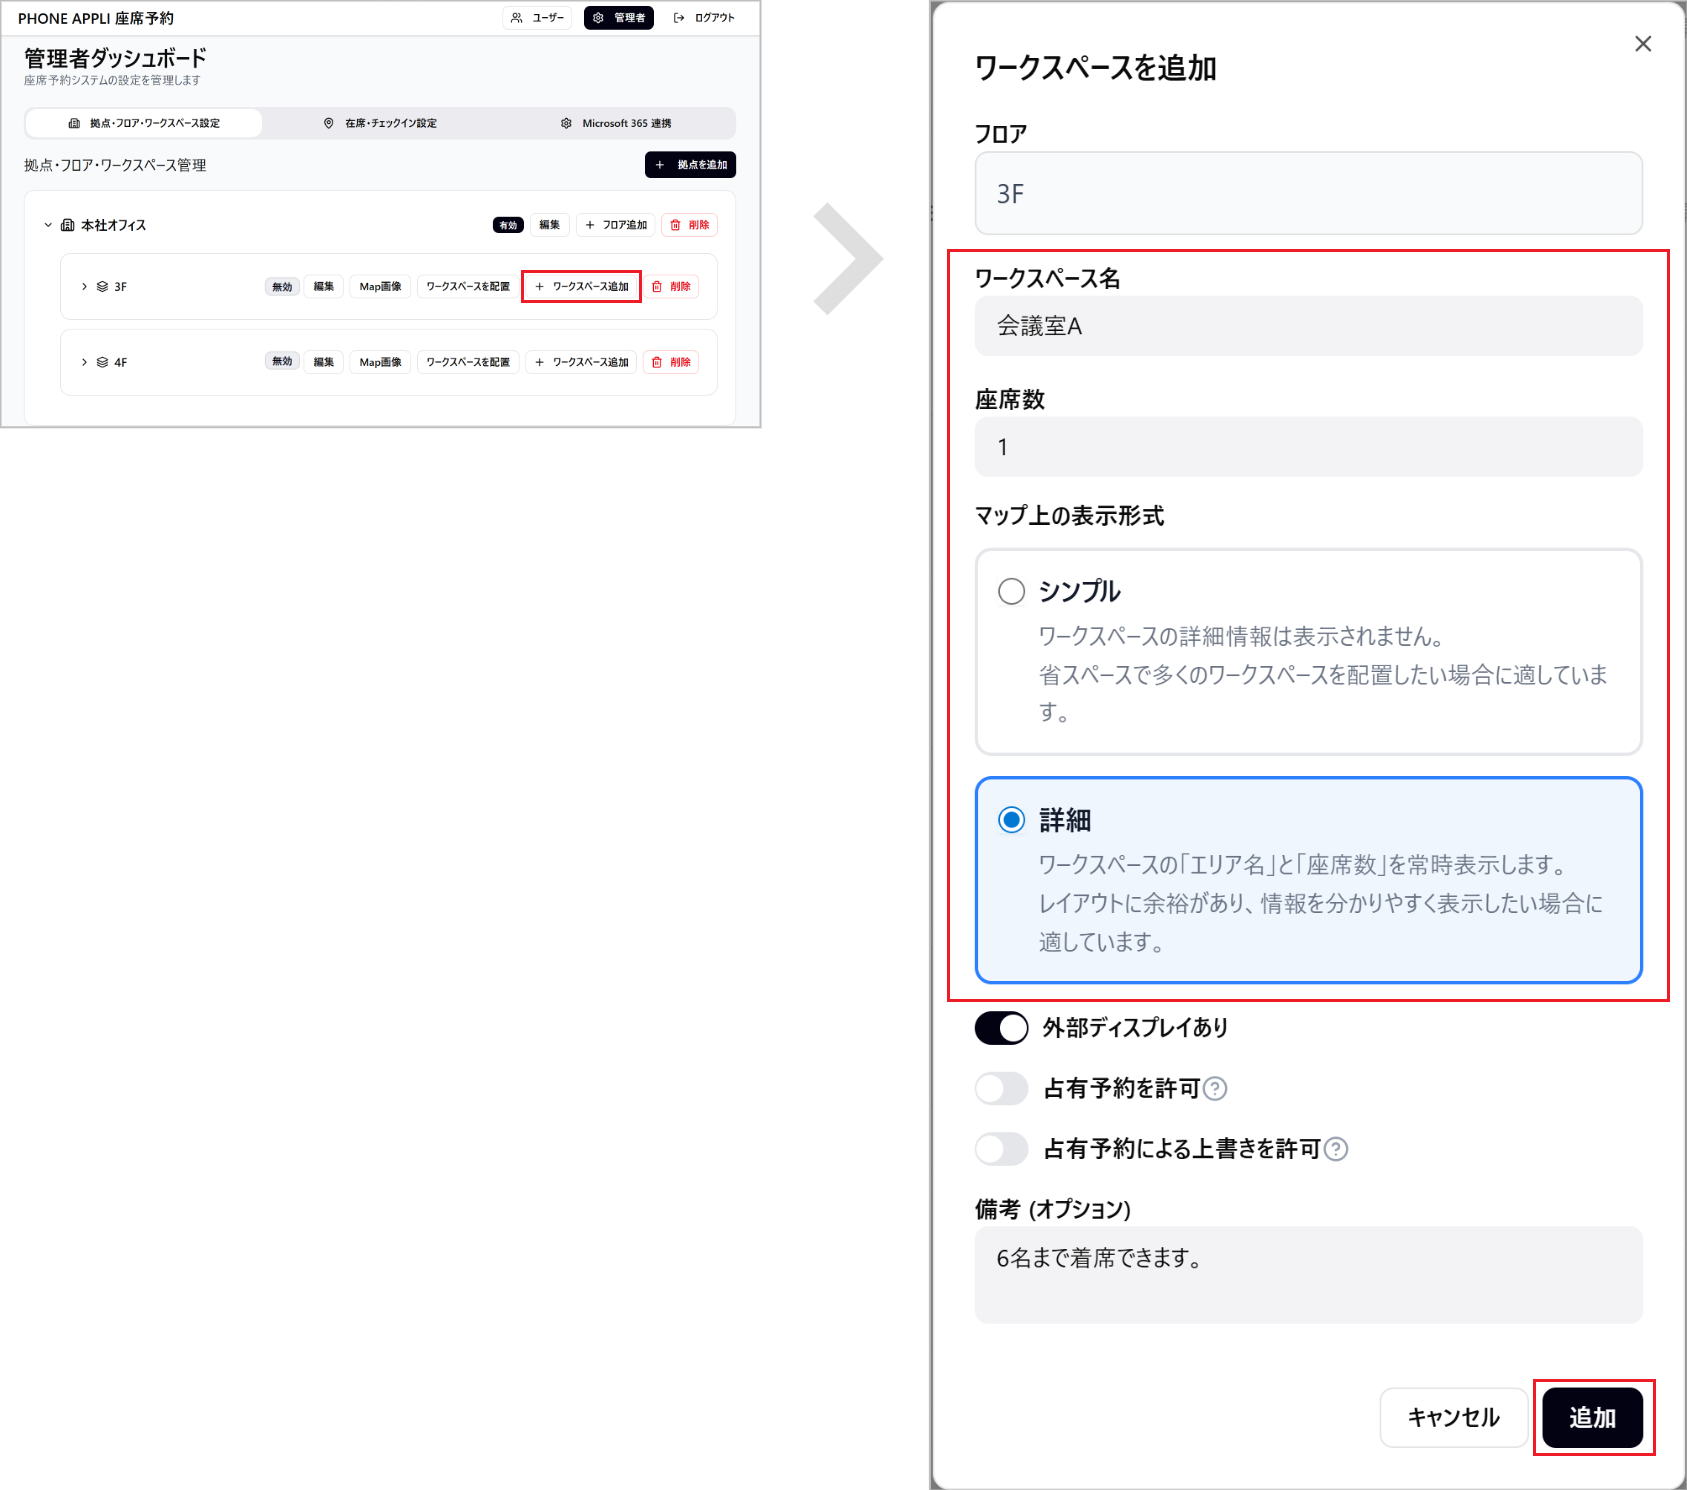Click 編集 for 本社オフィス

(x=550, y=225)
